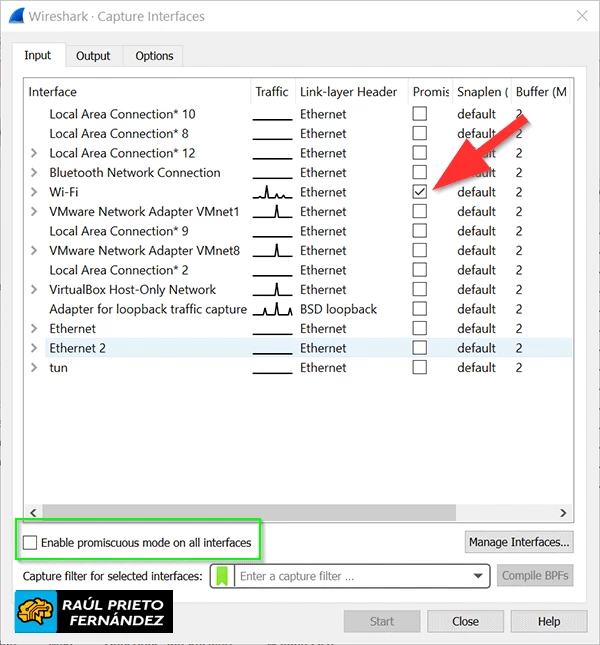Expand the Wi-Fi interface row
This screenshot has width=600, height=645.
click(34, 192)
